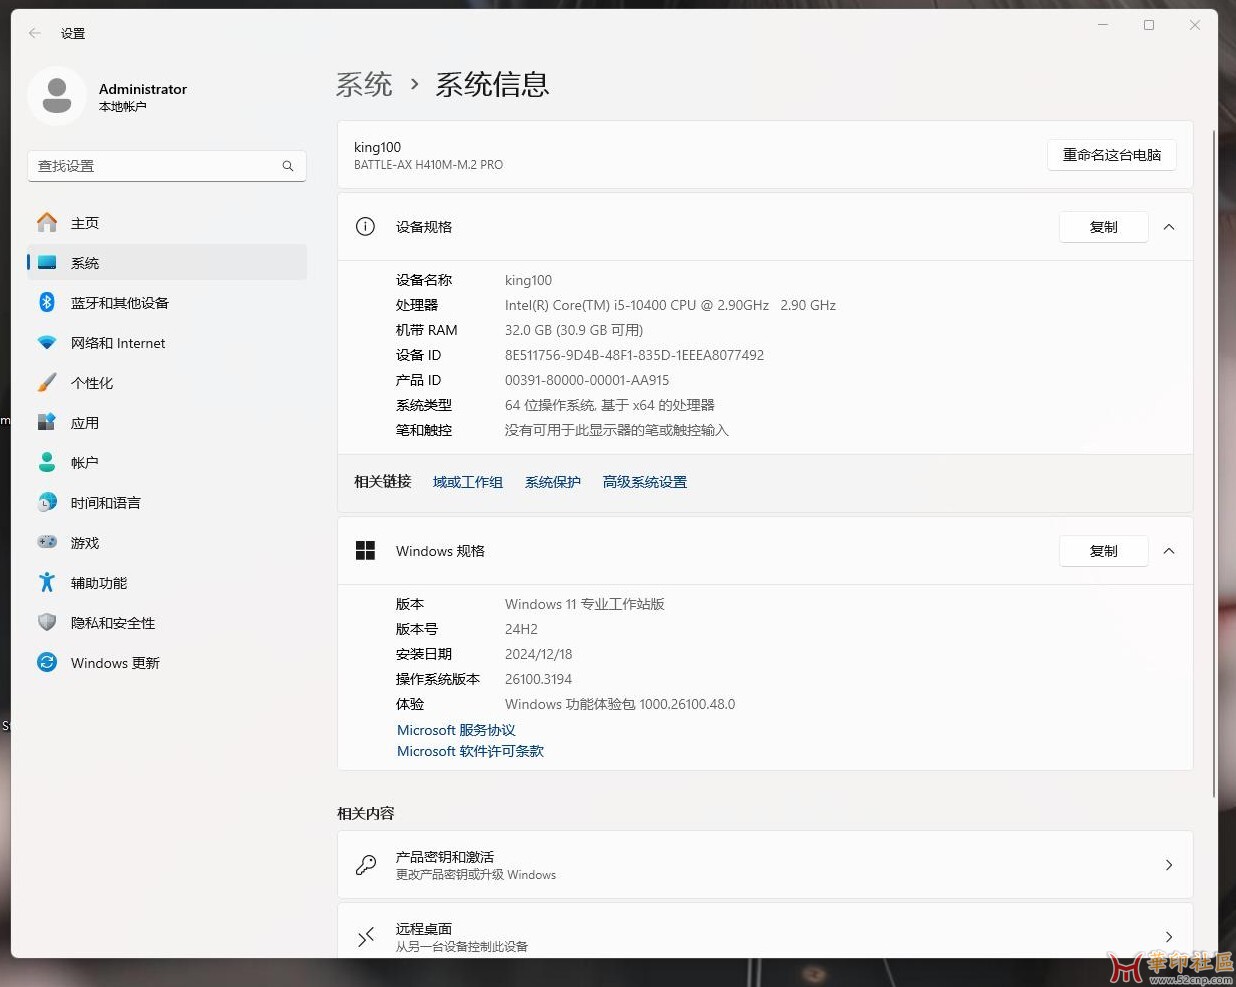Image resolution: width=1236 pixels, height=987 pixels.
Task: Select 蓝牙和其他设备 in the sidebar
Action: point(167,303)
